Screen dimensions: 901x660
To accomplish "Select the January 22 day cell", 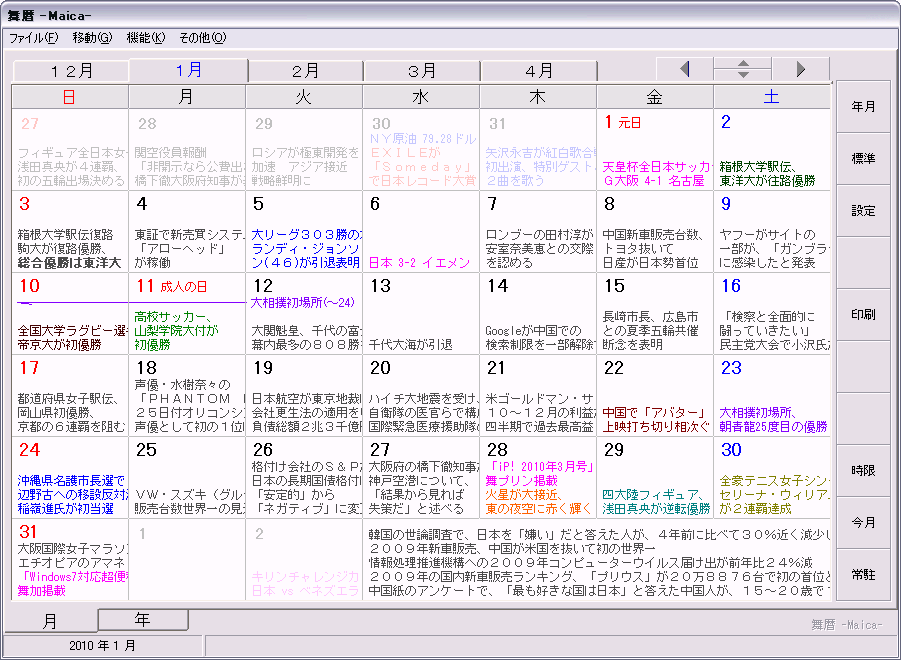I will (654, 396).
